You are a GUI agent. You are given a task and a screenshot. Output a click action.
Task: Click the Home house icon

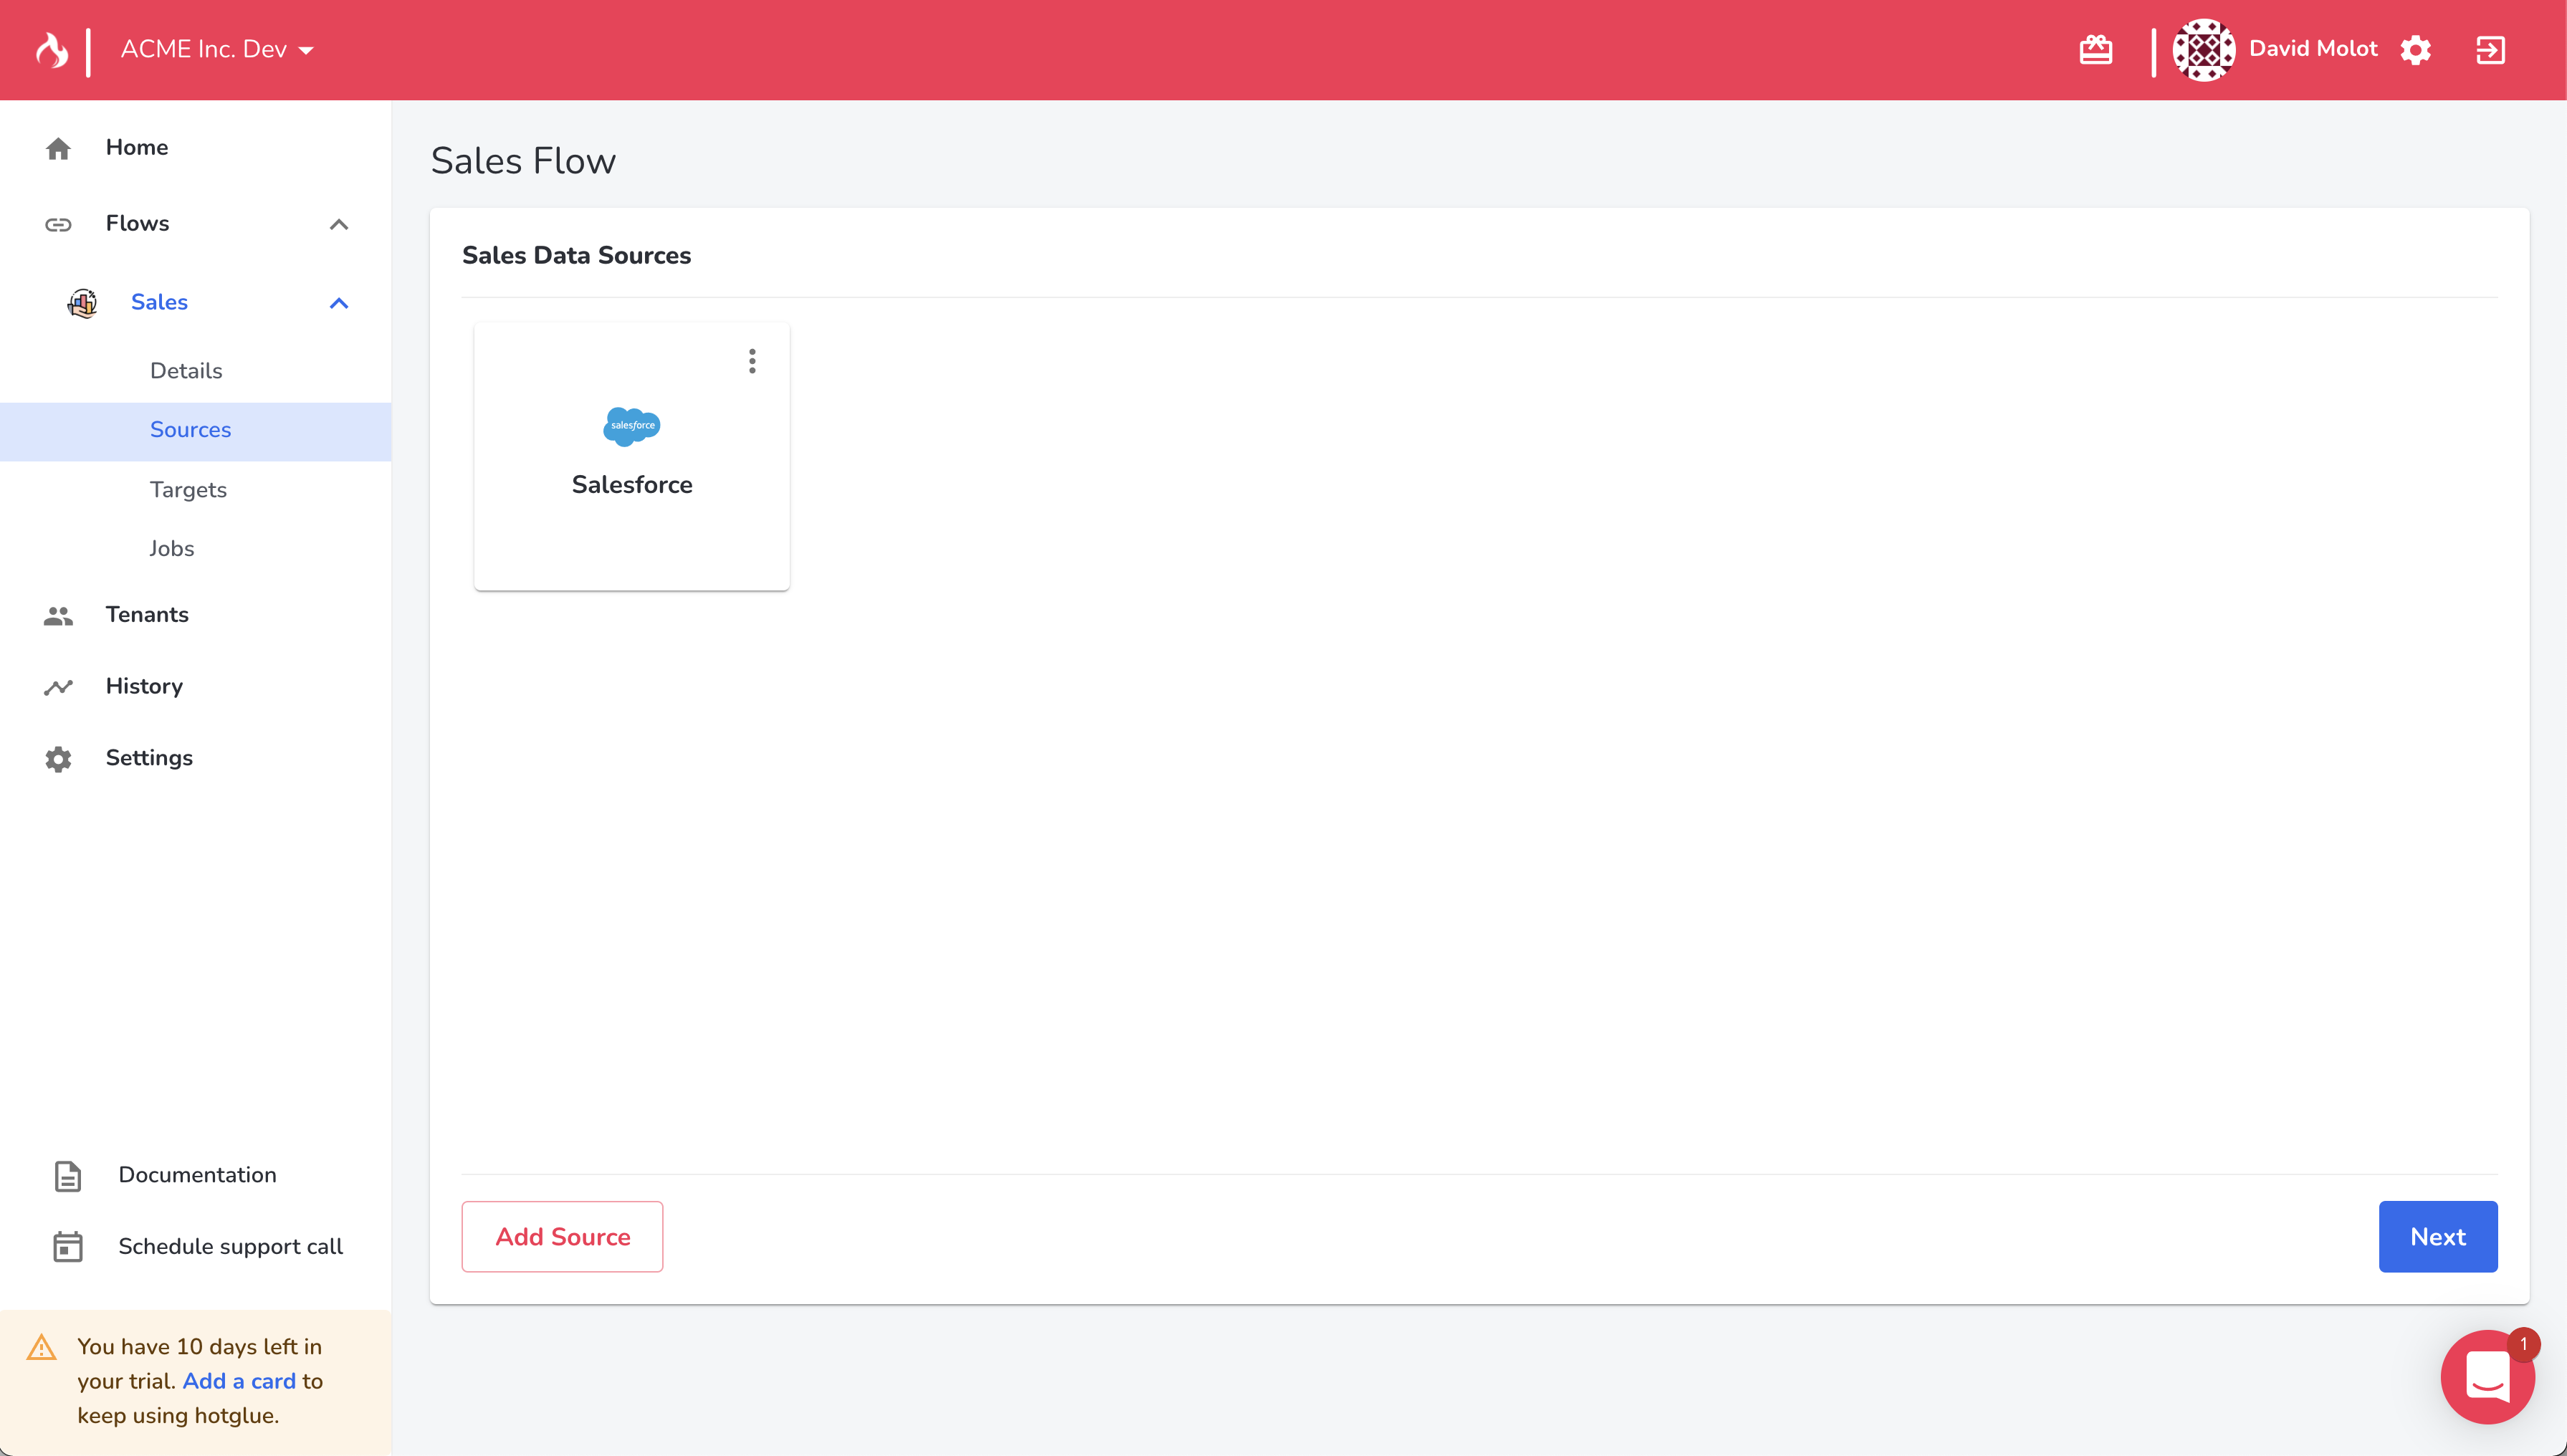tap(58, 148)
